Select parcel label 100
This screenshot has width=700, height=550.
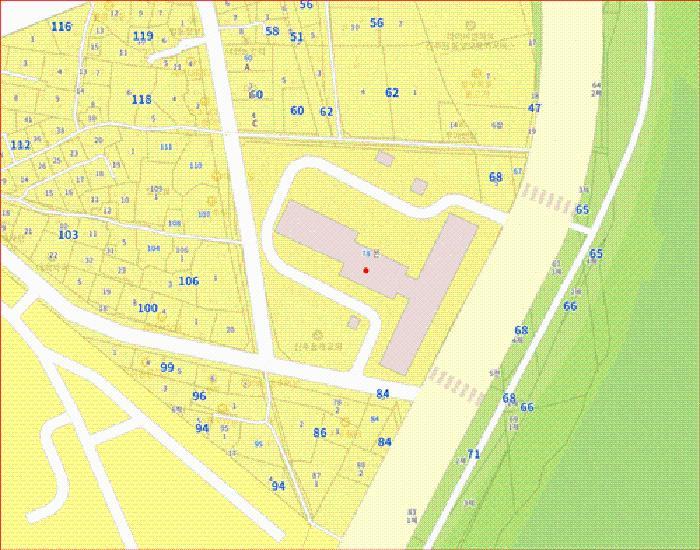(x=148, y=308)
